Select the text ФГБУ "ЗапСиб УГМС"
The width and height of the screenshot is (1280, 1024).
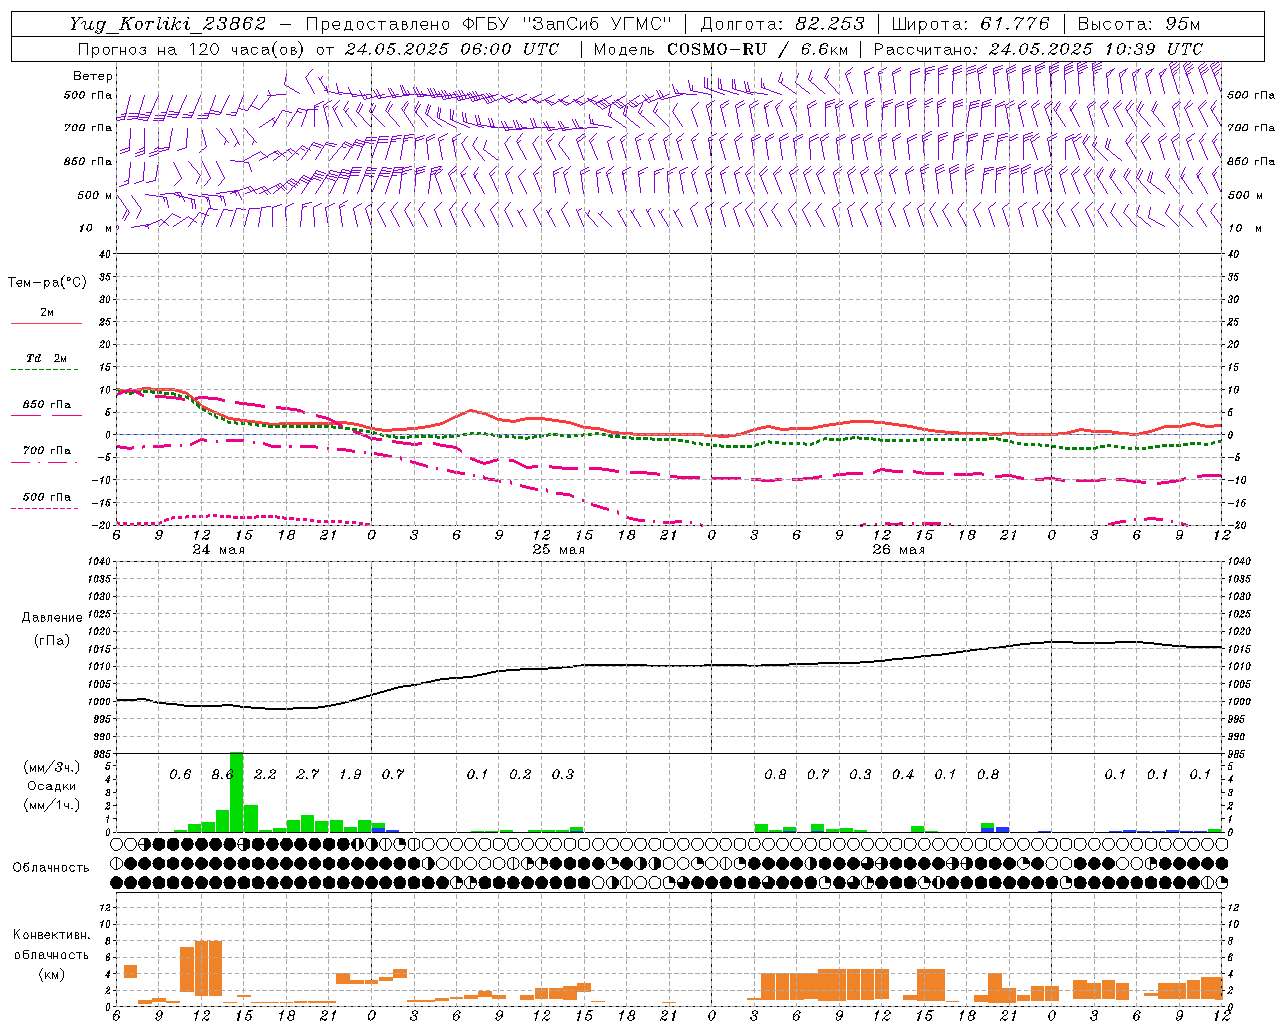pos(567,24)
